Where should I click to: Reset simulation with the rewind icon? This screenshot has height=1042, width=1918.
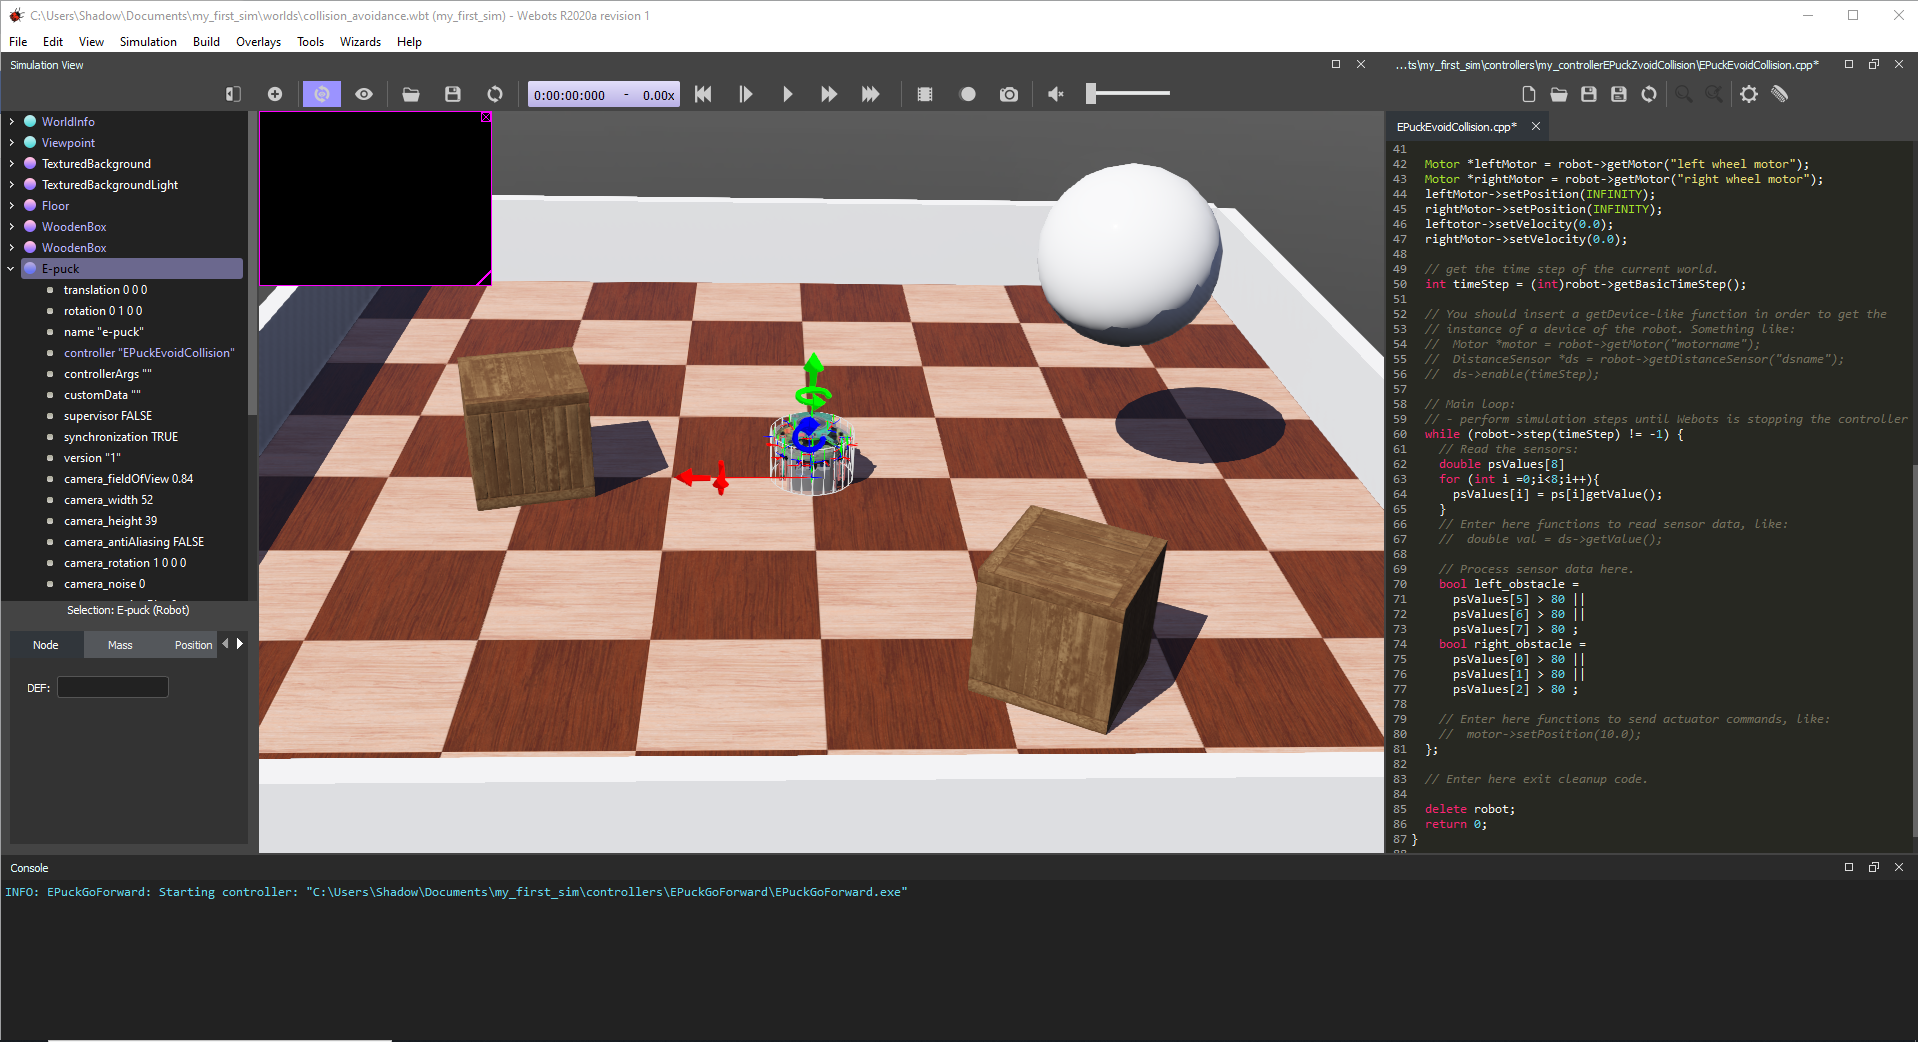703,94
